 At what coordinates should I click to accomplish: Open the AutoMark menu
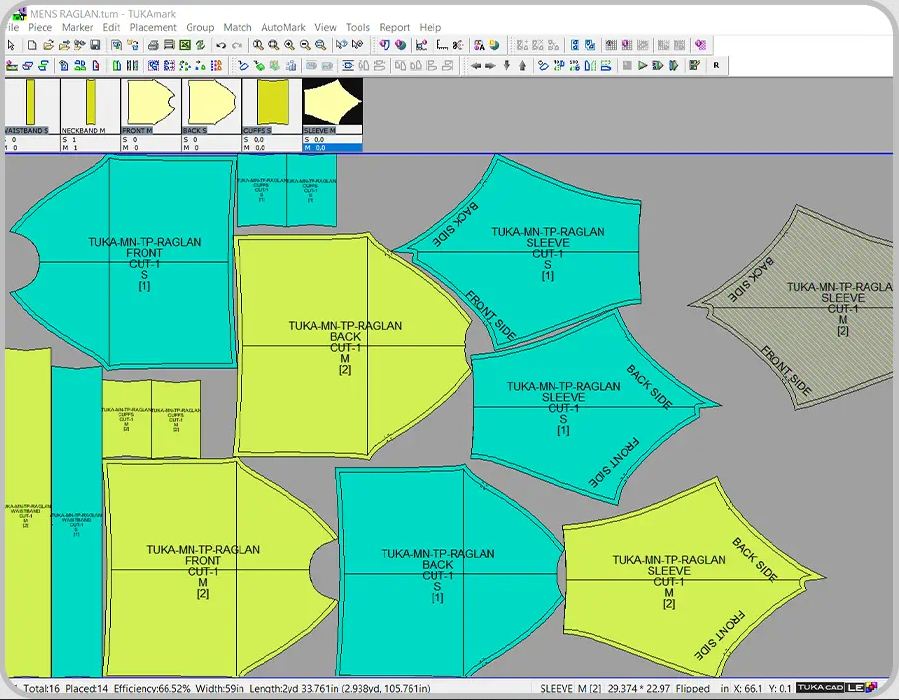pyautogui.click(x=283, y=28)
